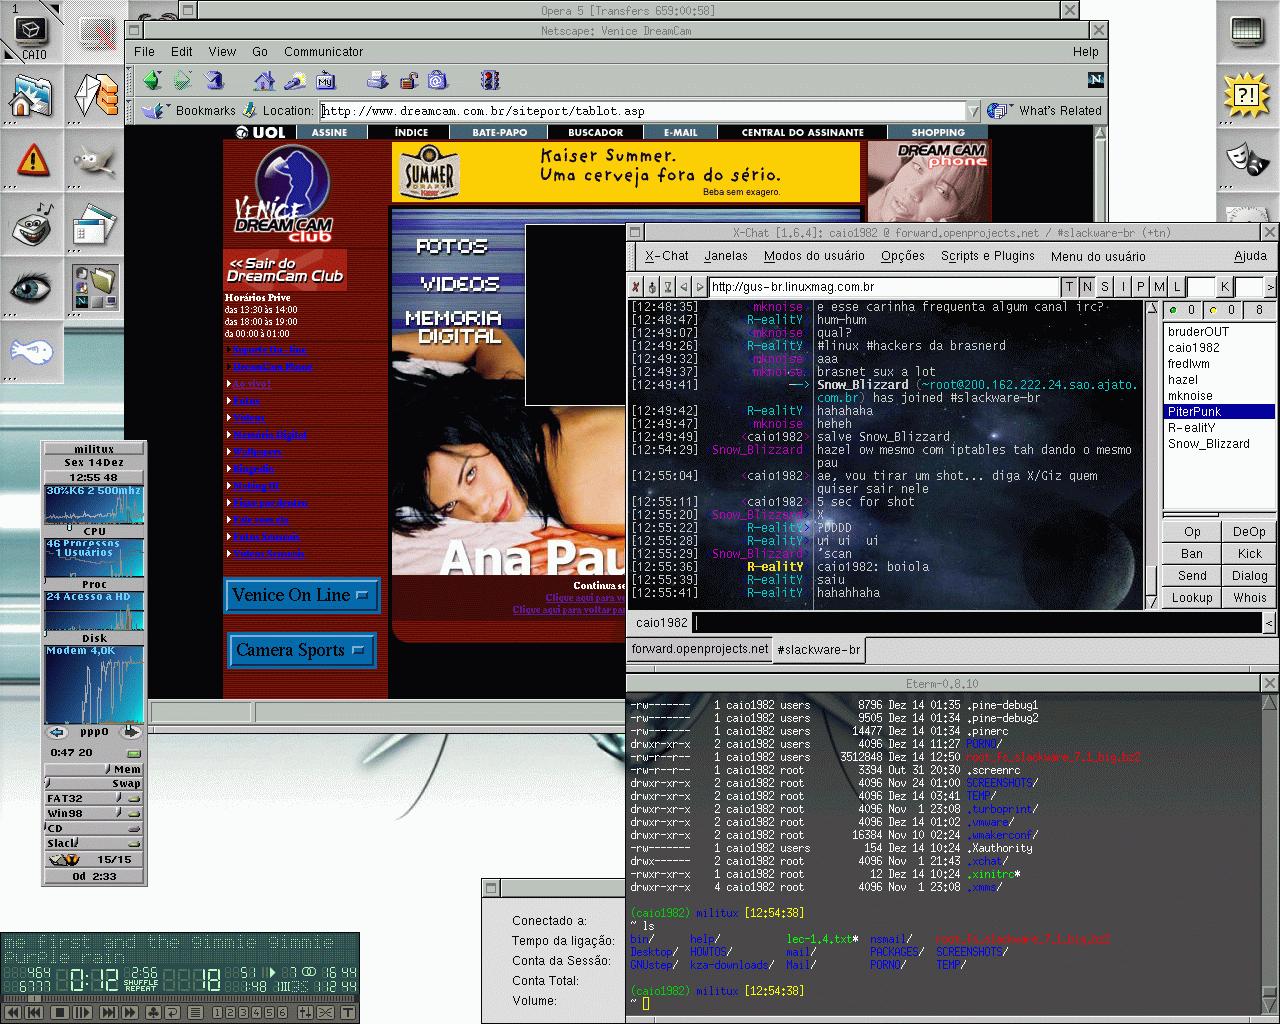Viewport: 1280px width, 1024px height.
Task: Toggle X-Chat channel mode I
Action: (x=1123, y=287)
